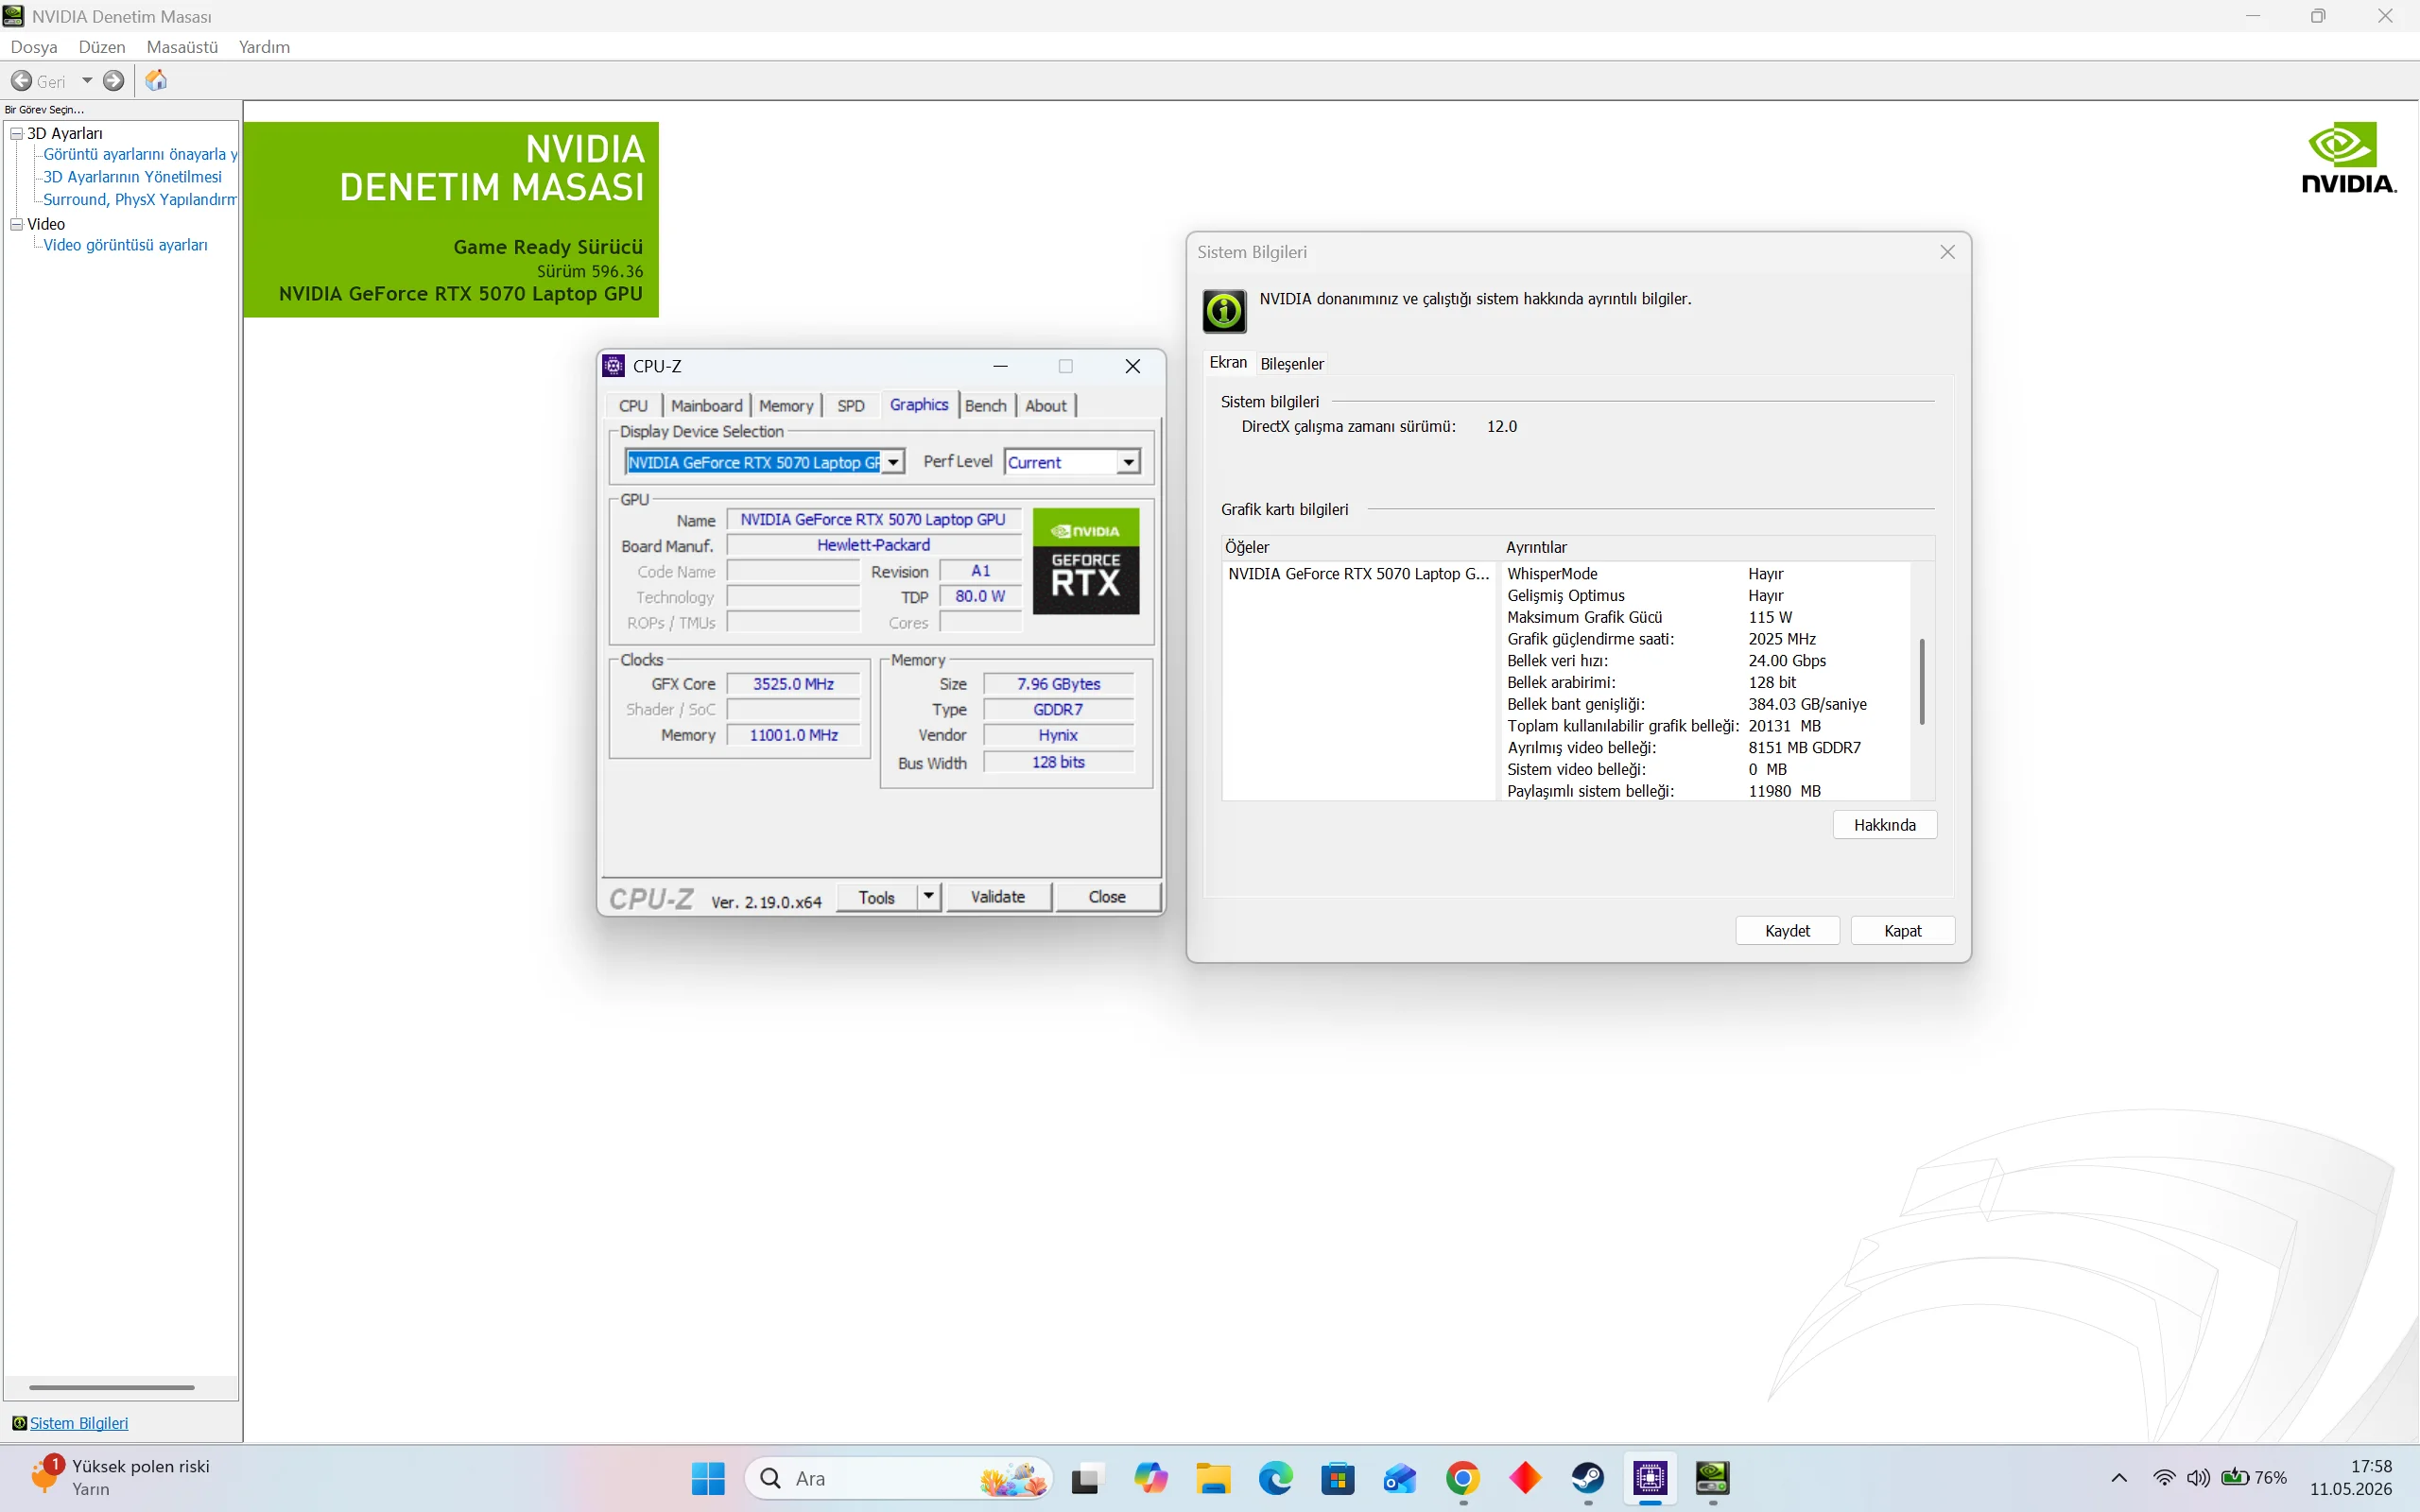Click the CPU-Z title bar app icon

[x=614, y=366]
